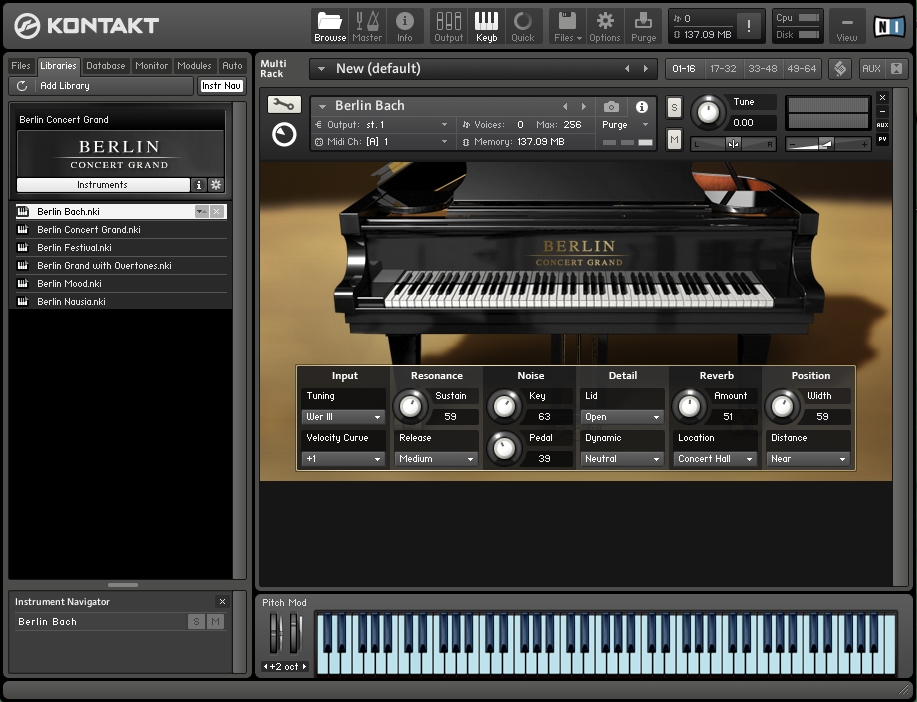Click the NI logo
Screen dimensions: 917x702
tap(889, 26)
